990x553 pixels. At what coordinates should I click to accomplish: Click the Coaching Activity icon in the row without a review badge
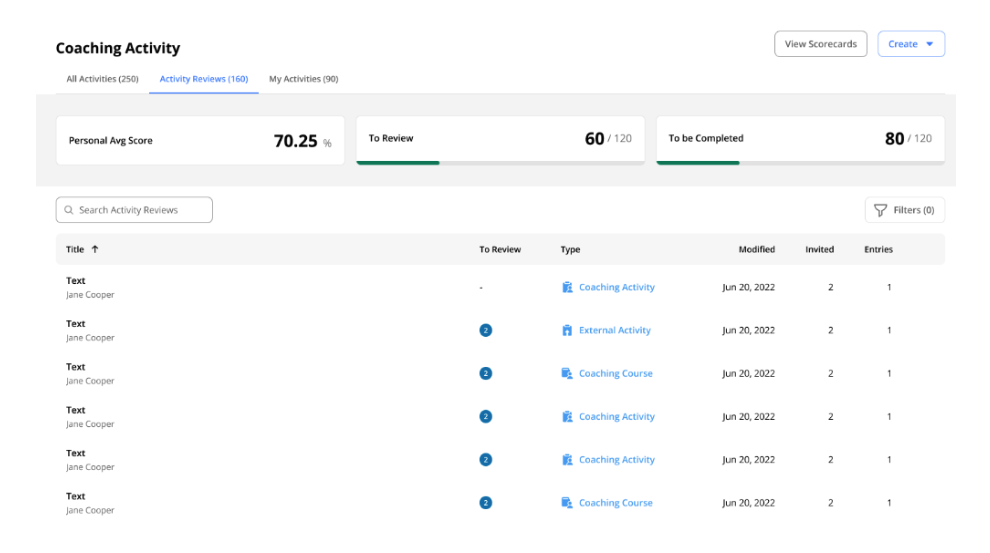click(567, 287)
